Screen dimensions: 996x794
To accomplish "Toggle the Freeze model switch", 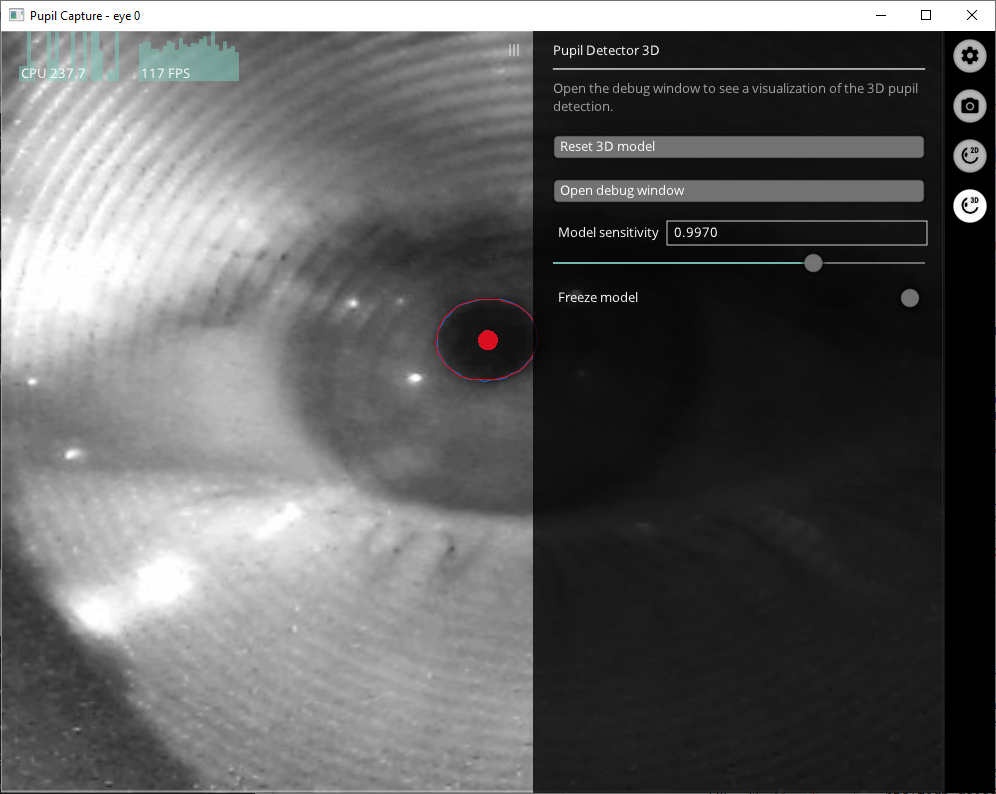I will (910, 298).
